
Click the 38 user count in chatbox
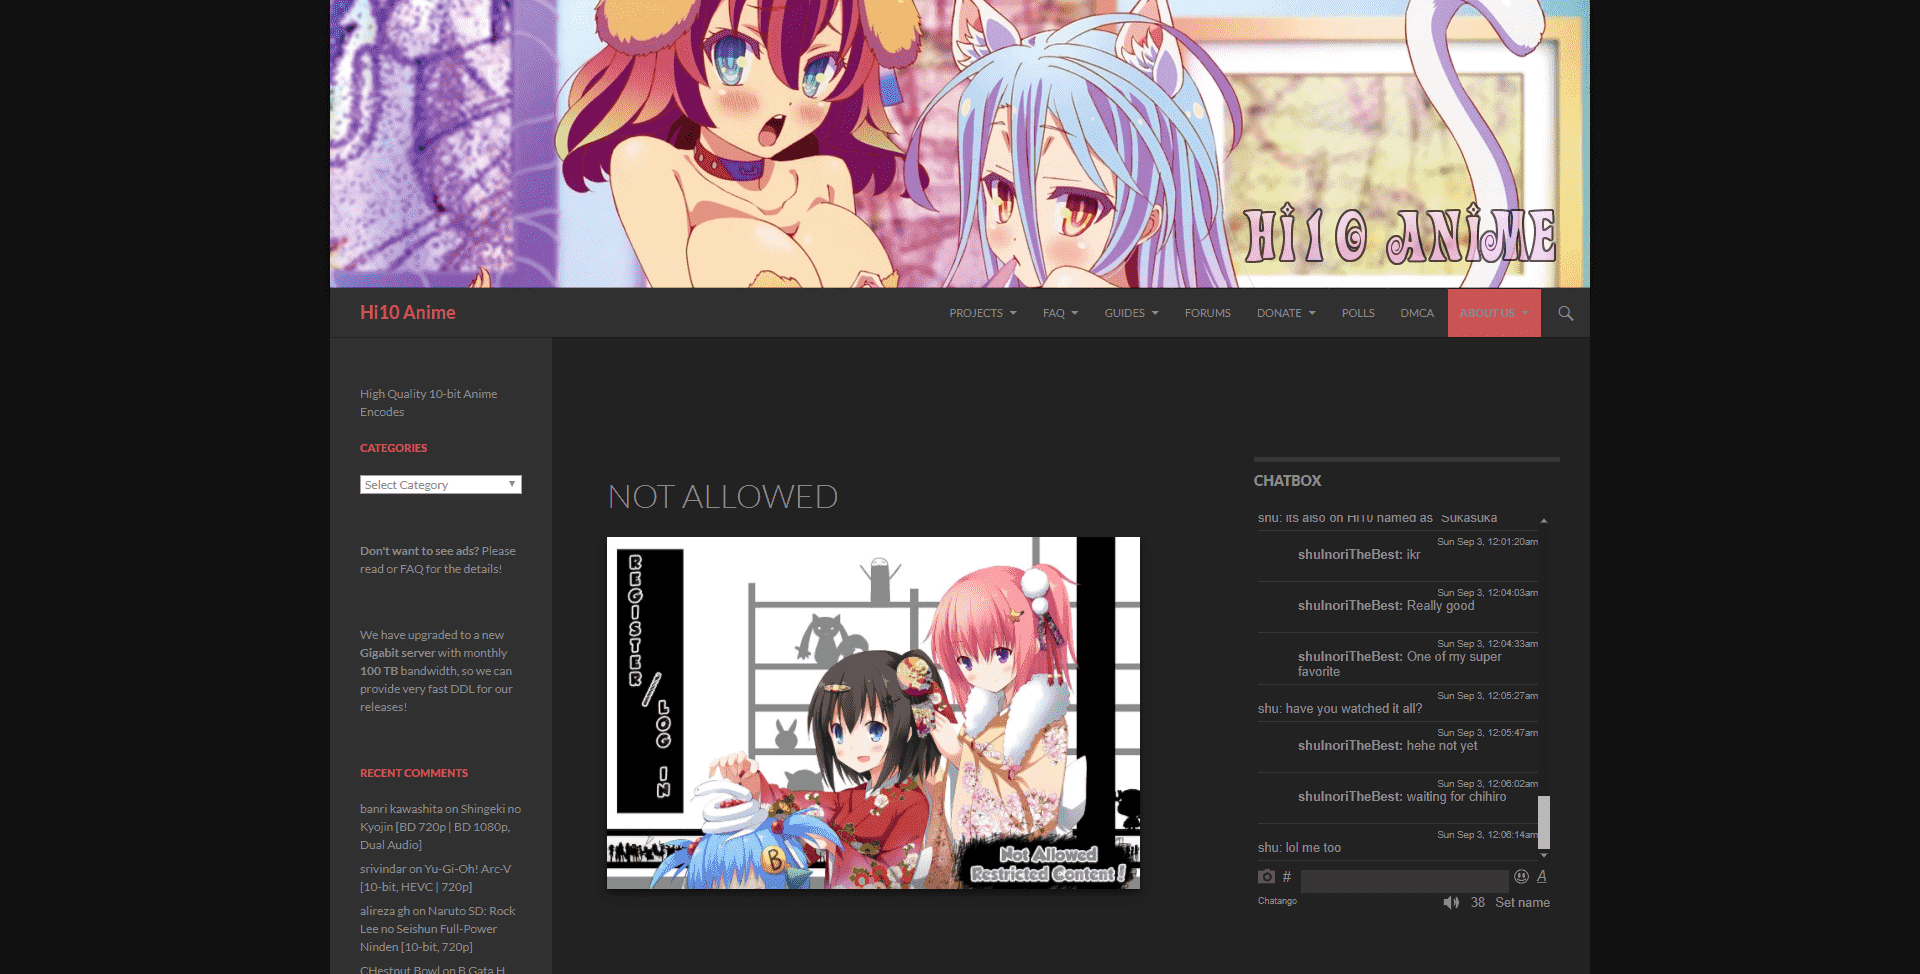pos(1477,903)
